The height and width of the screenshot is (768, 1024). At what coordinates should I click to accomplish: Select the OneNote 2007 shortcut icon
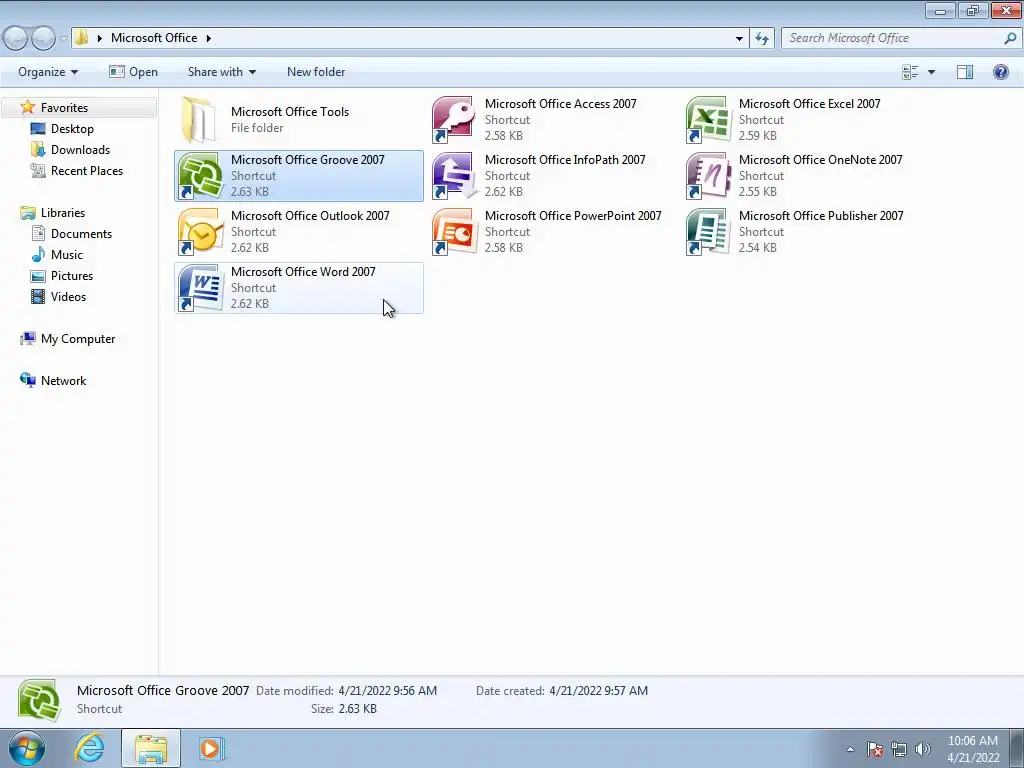[707, 176]
